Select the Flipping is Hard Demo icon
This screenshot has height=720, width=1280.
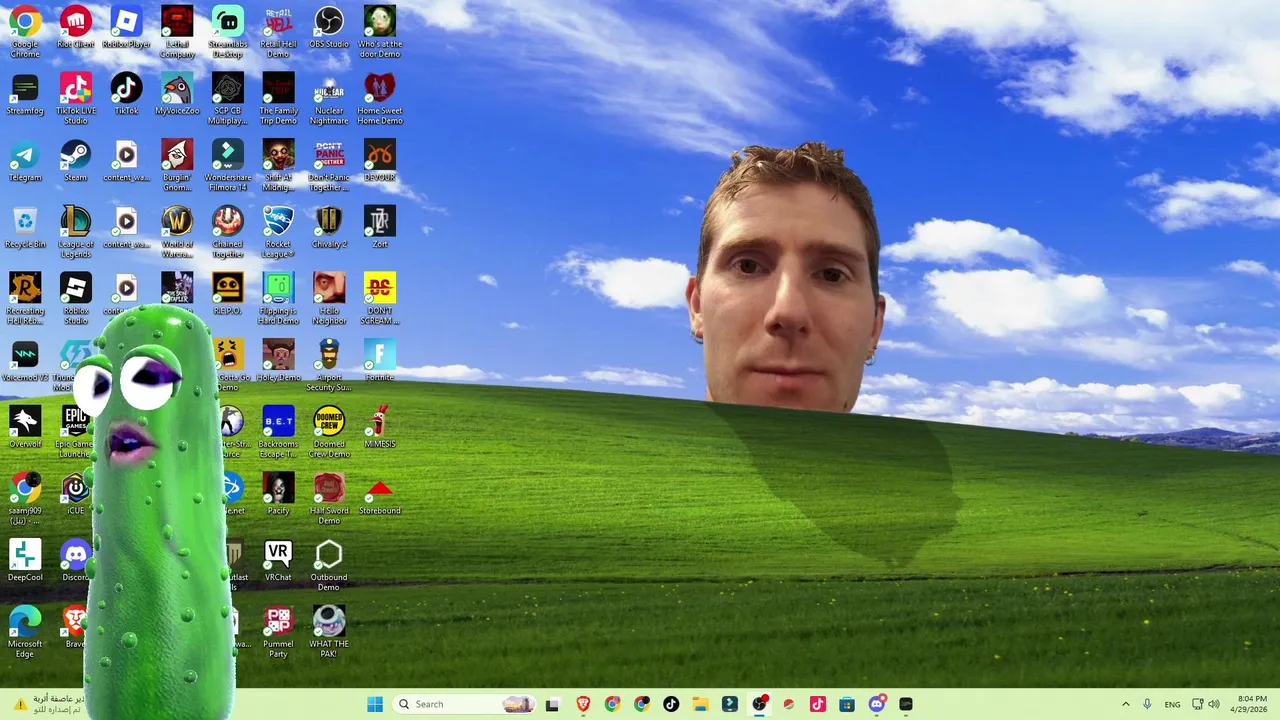click(278, 298)
